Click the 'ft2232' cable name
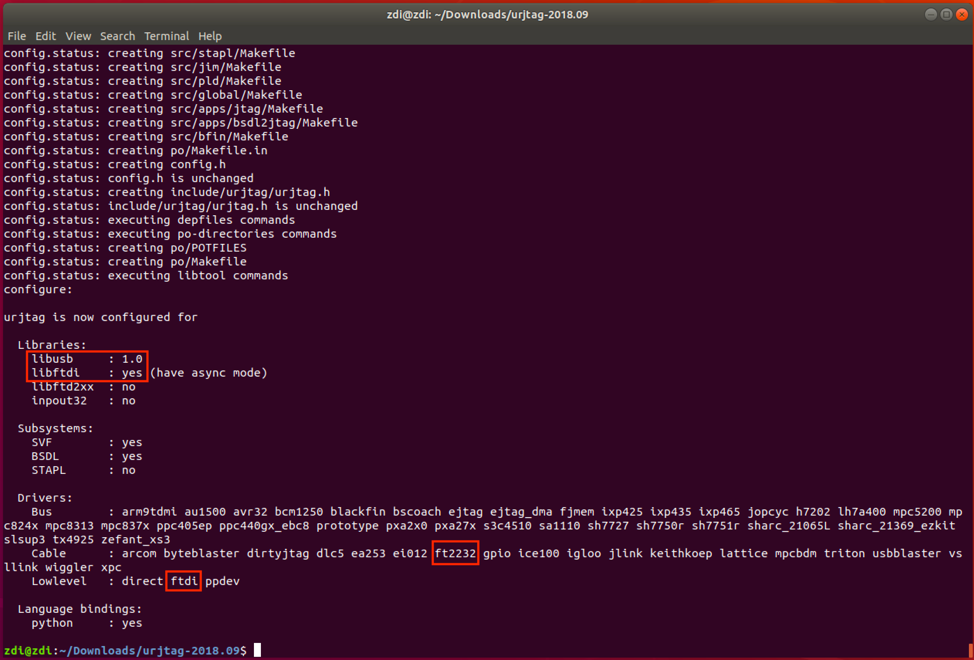 (455, 553)
